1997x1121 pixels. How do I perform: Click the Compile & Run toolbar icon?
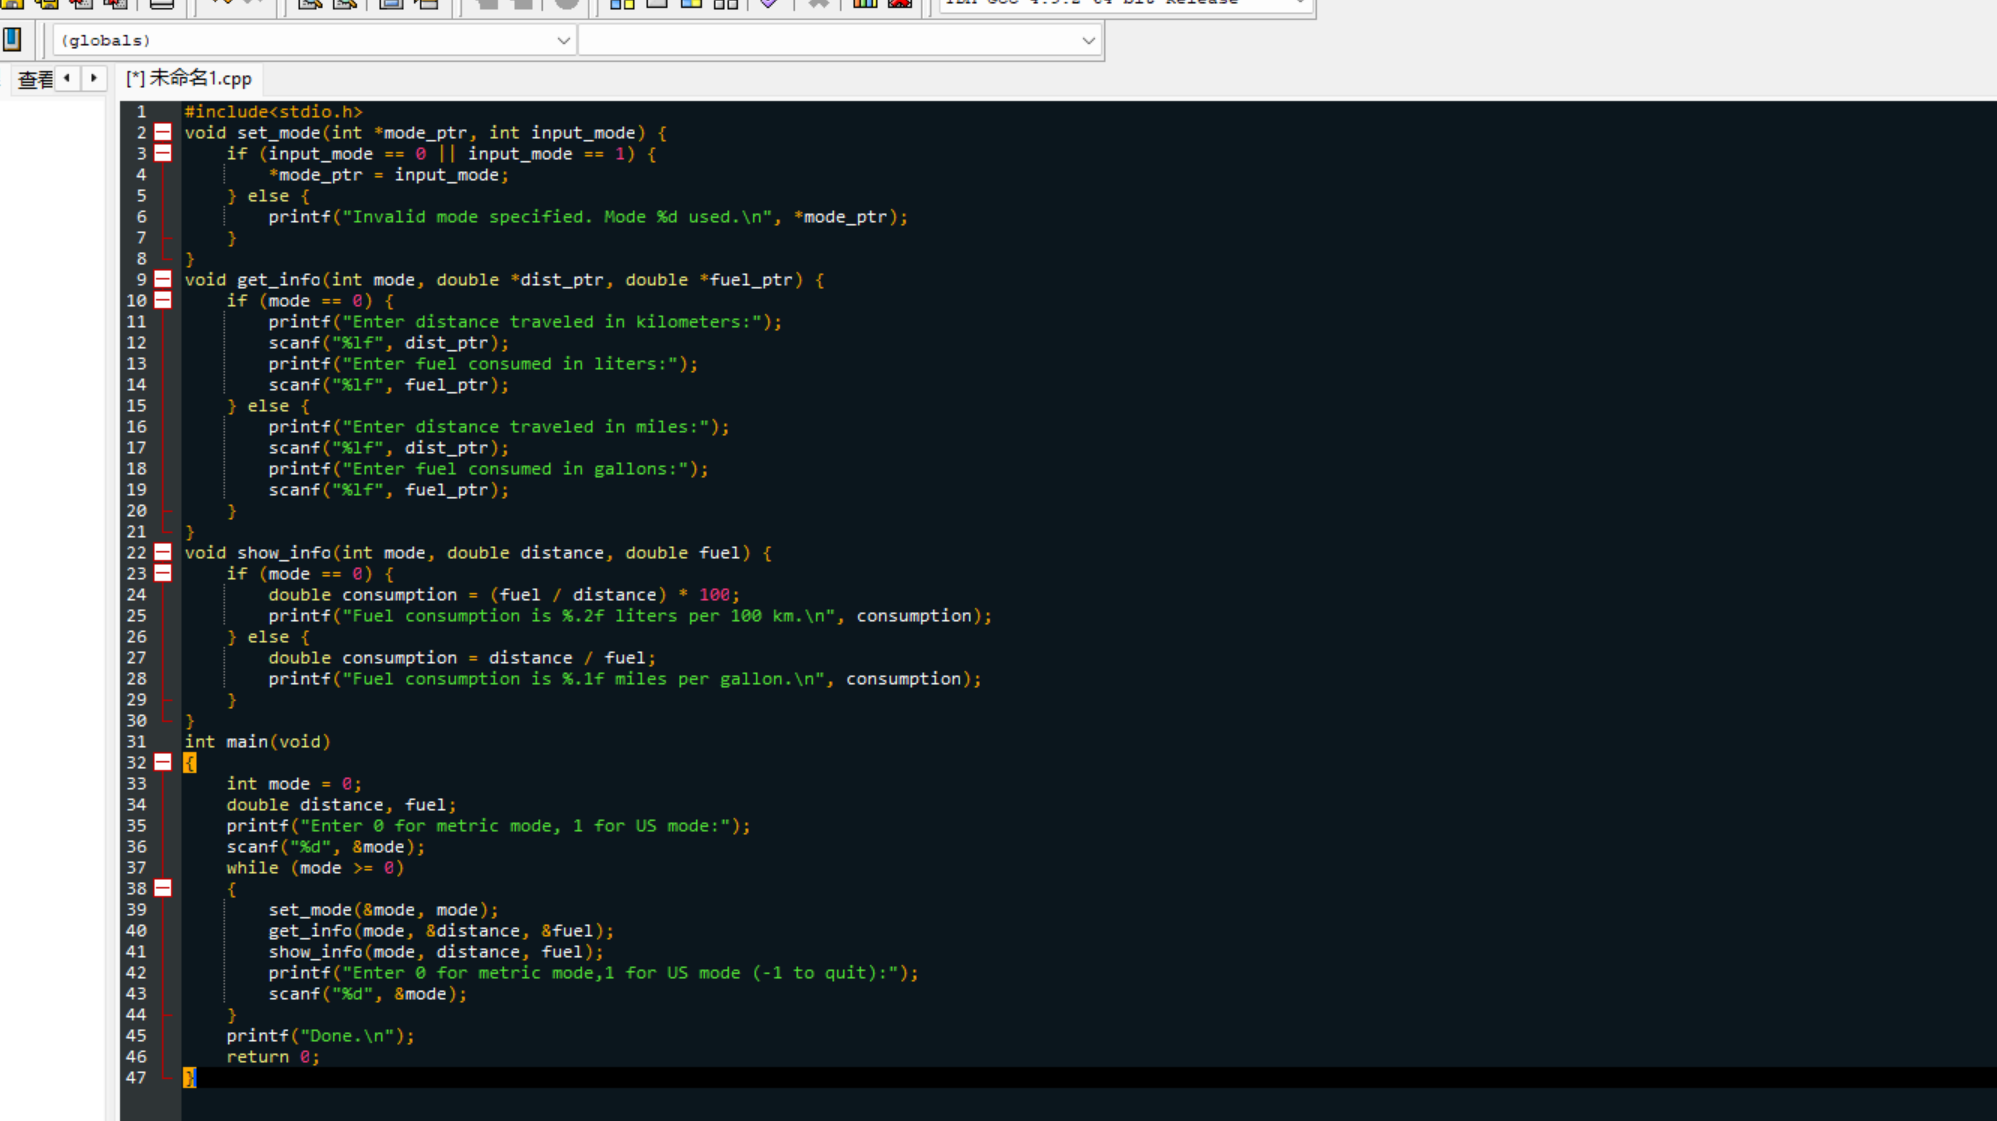(692, 3)
